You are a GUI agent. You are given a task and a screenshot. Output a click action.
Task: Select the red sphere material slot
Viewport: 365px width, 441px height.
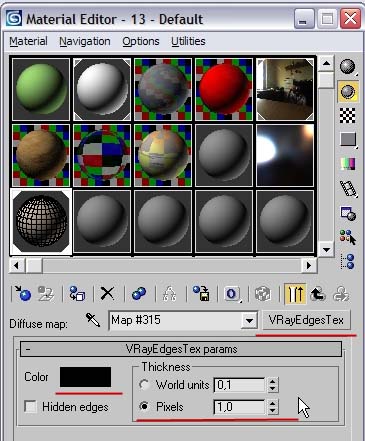(x=224, y=89)
